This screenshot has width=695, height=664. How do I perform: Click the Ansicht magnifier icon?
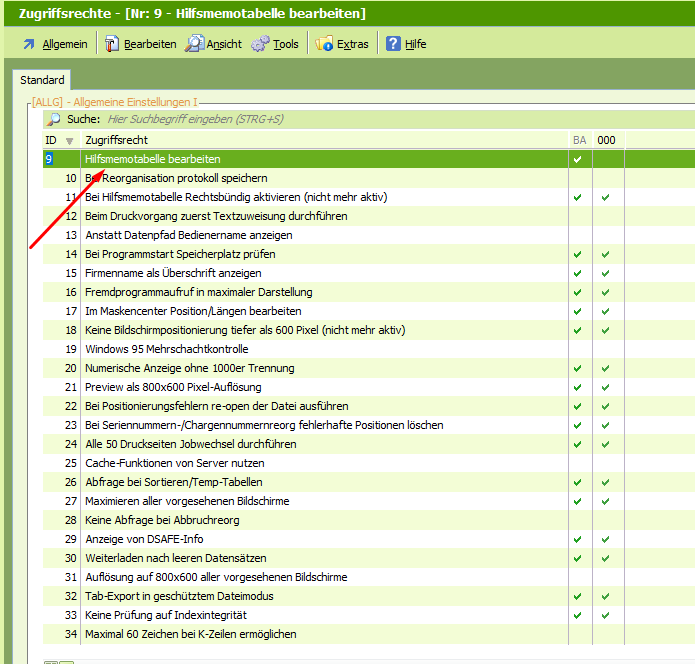[x=194, y=43]
